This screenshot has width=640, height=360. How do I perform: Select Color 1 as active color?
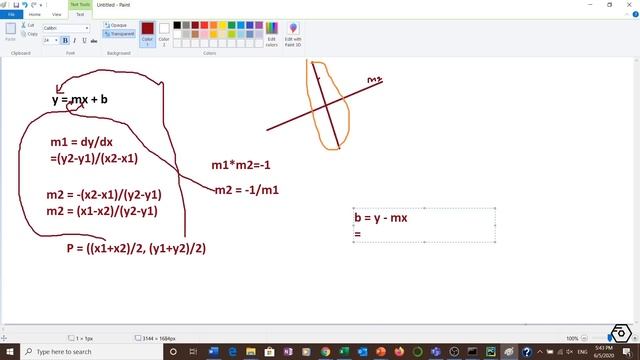147,34
